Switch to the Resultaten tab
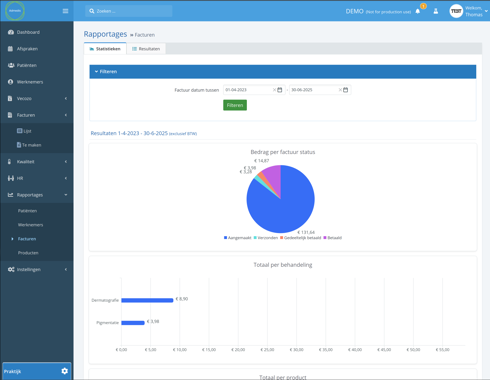 [146, 49]
